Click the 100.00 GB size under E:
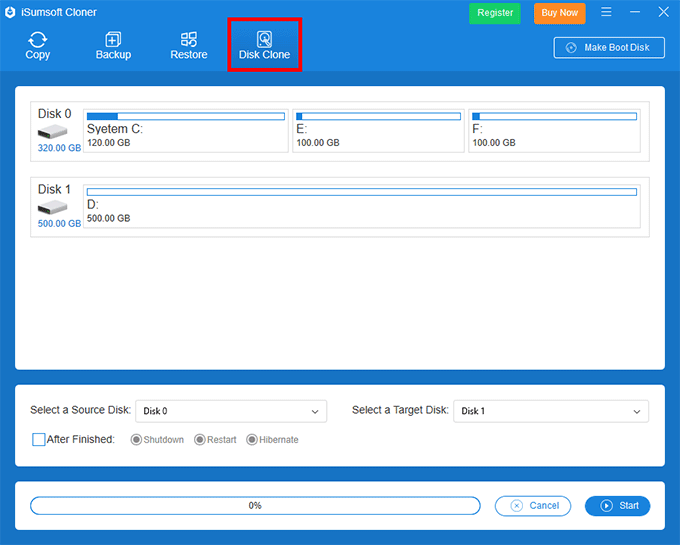 [x=318, y=143]
